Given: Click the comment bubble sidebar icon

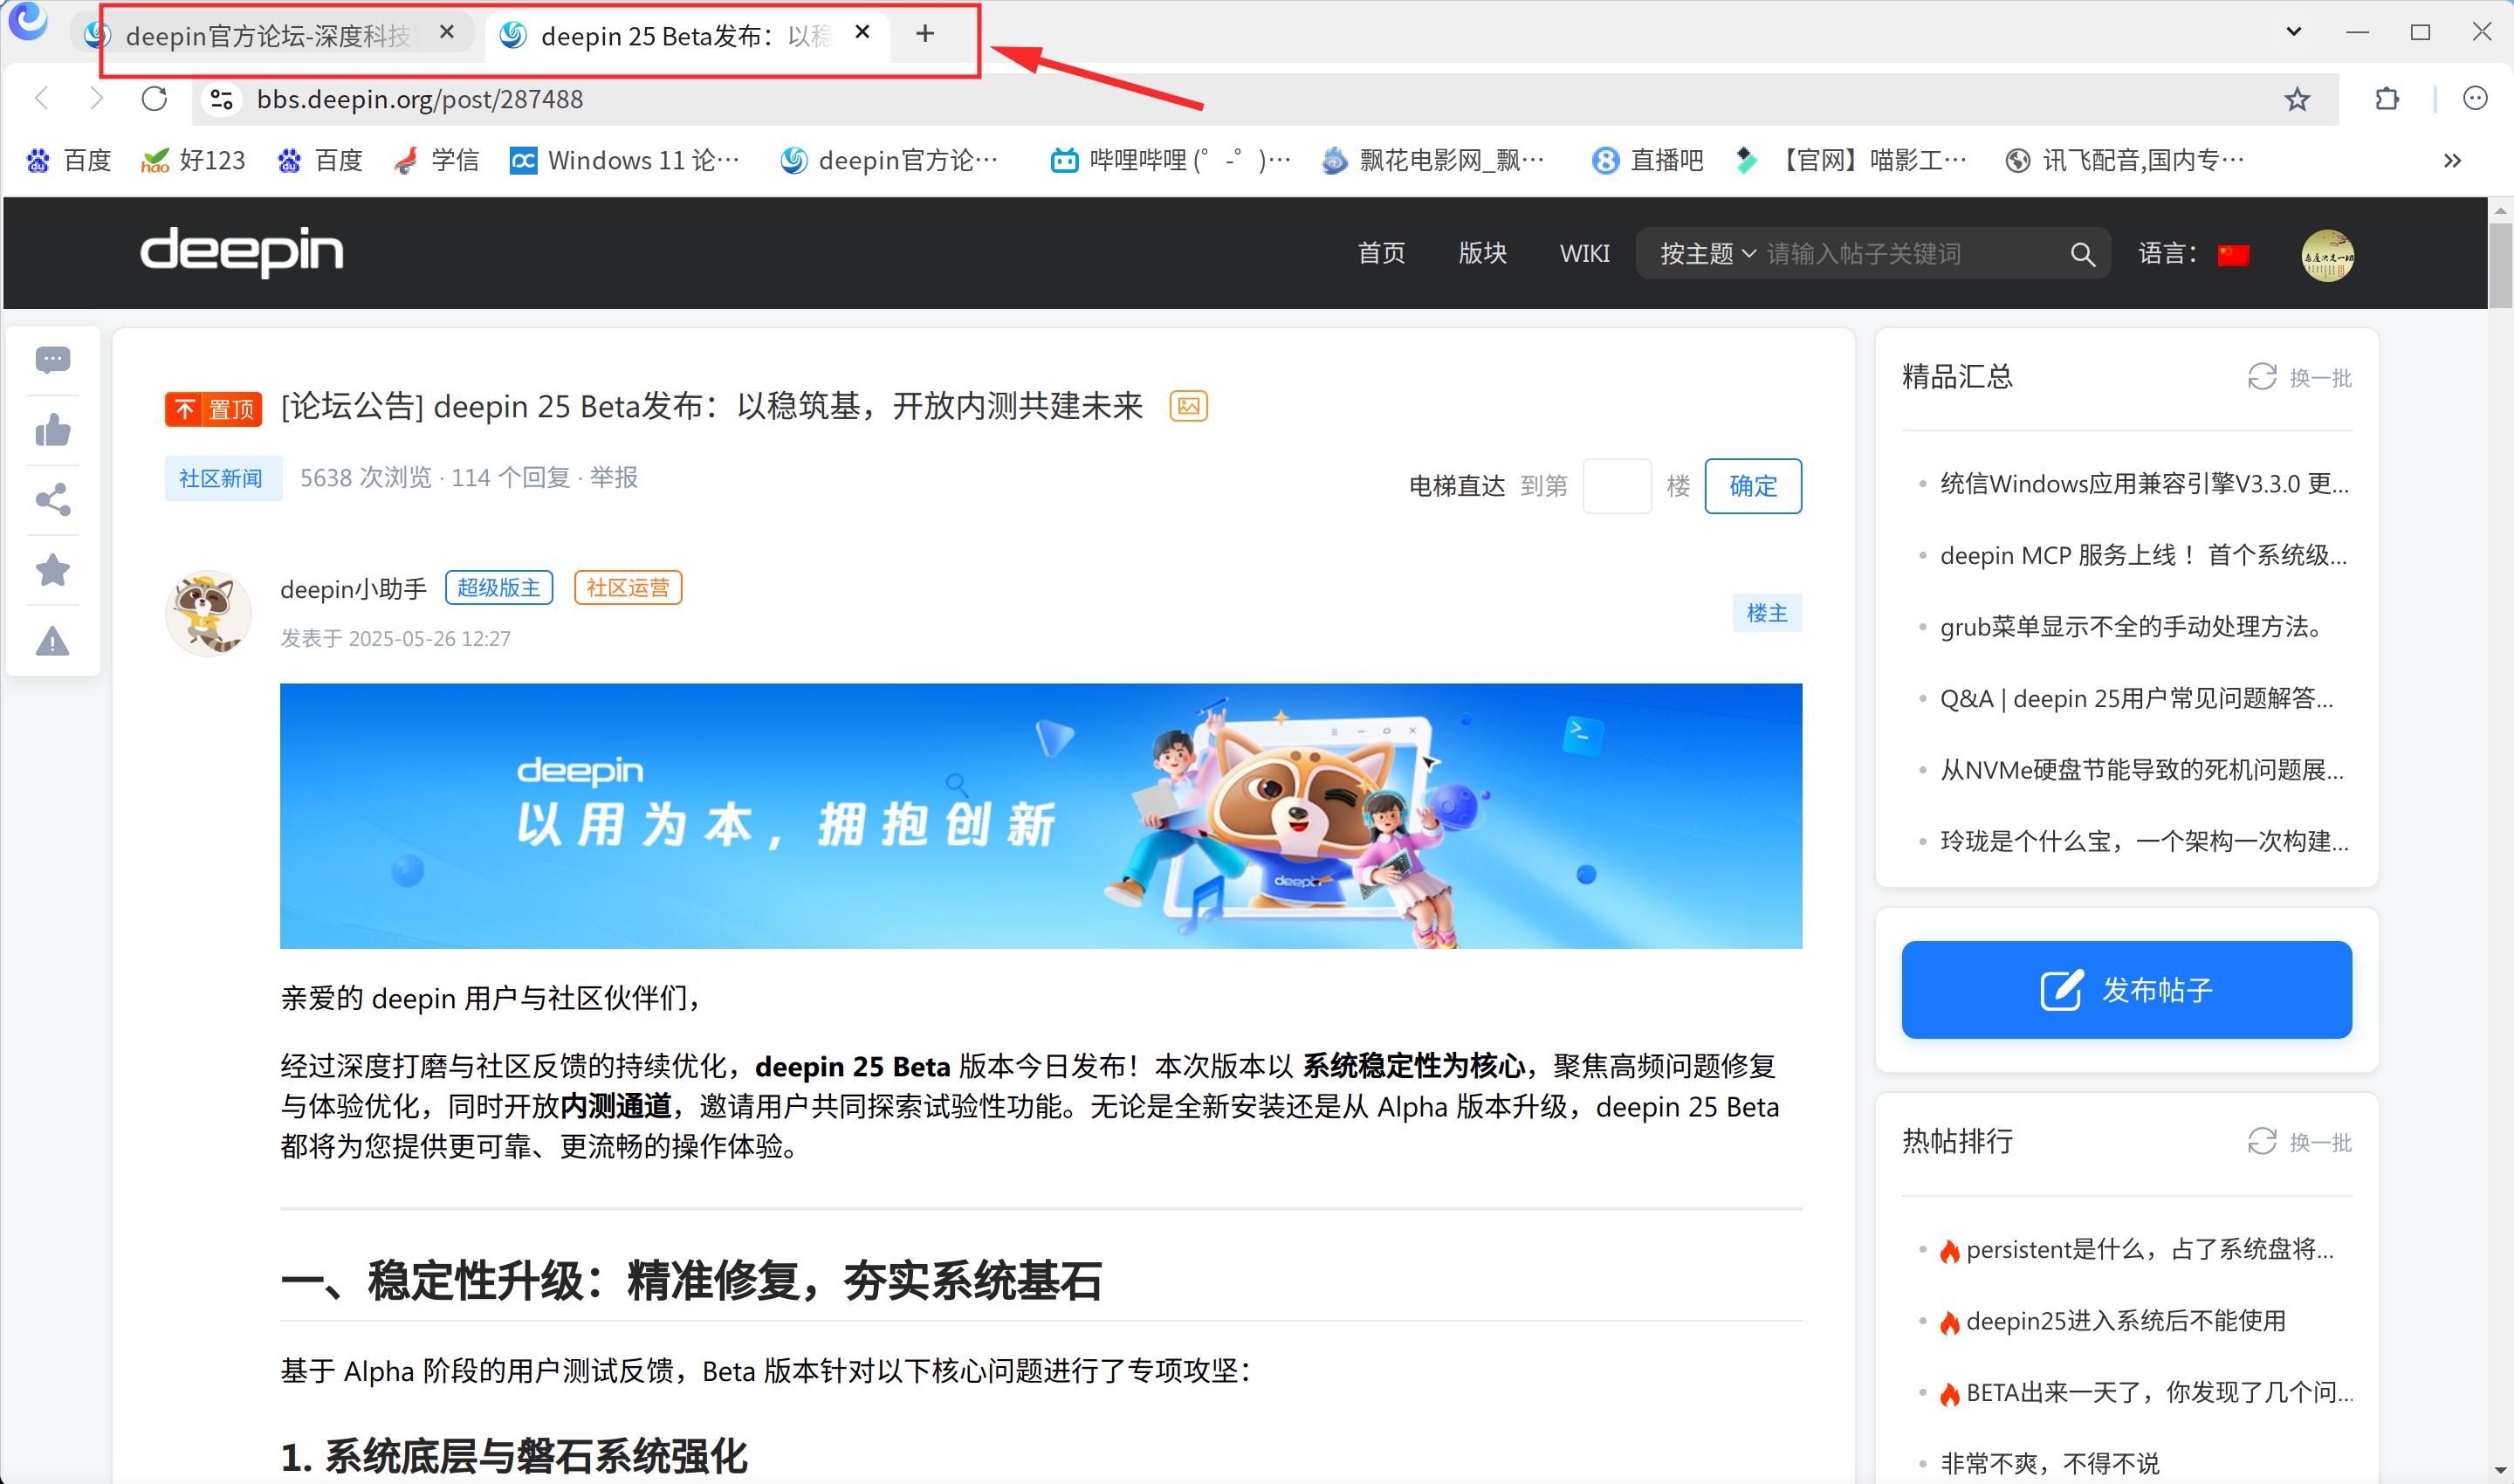Looking at the screenshot, I should (53, 360).
